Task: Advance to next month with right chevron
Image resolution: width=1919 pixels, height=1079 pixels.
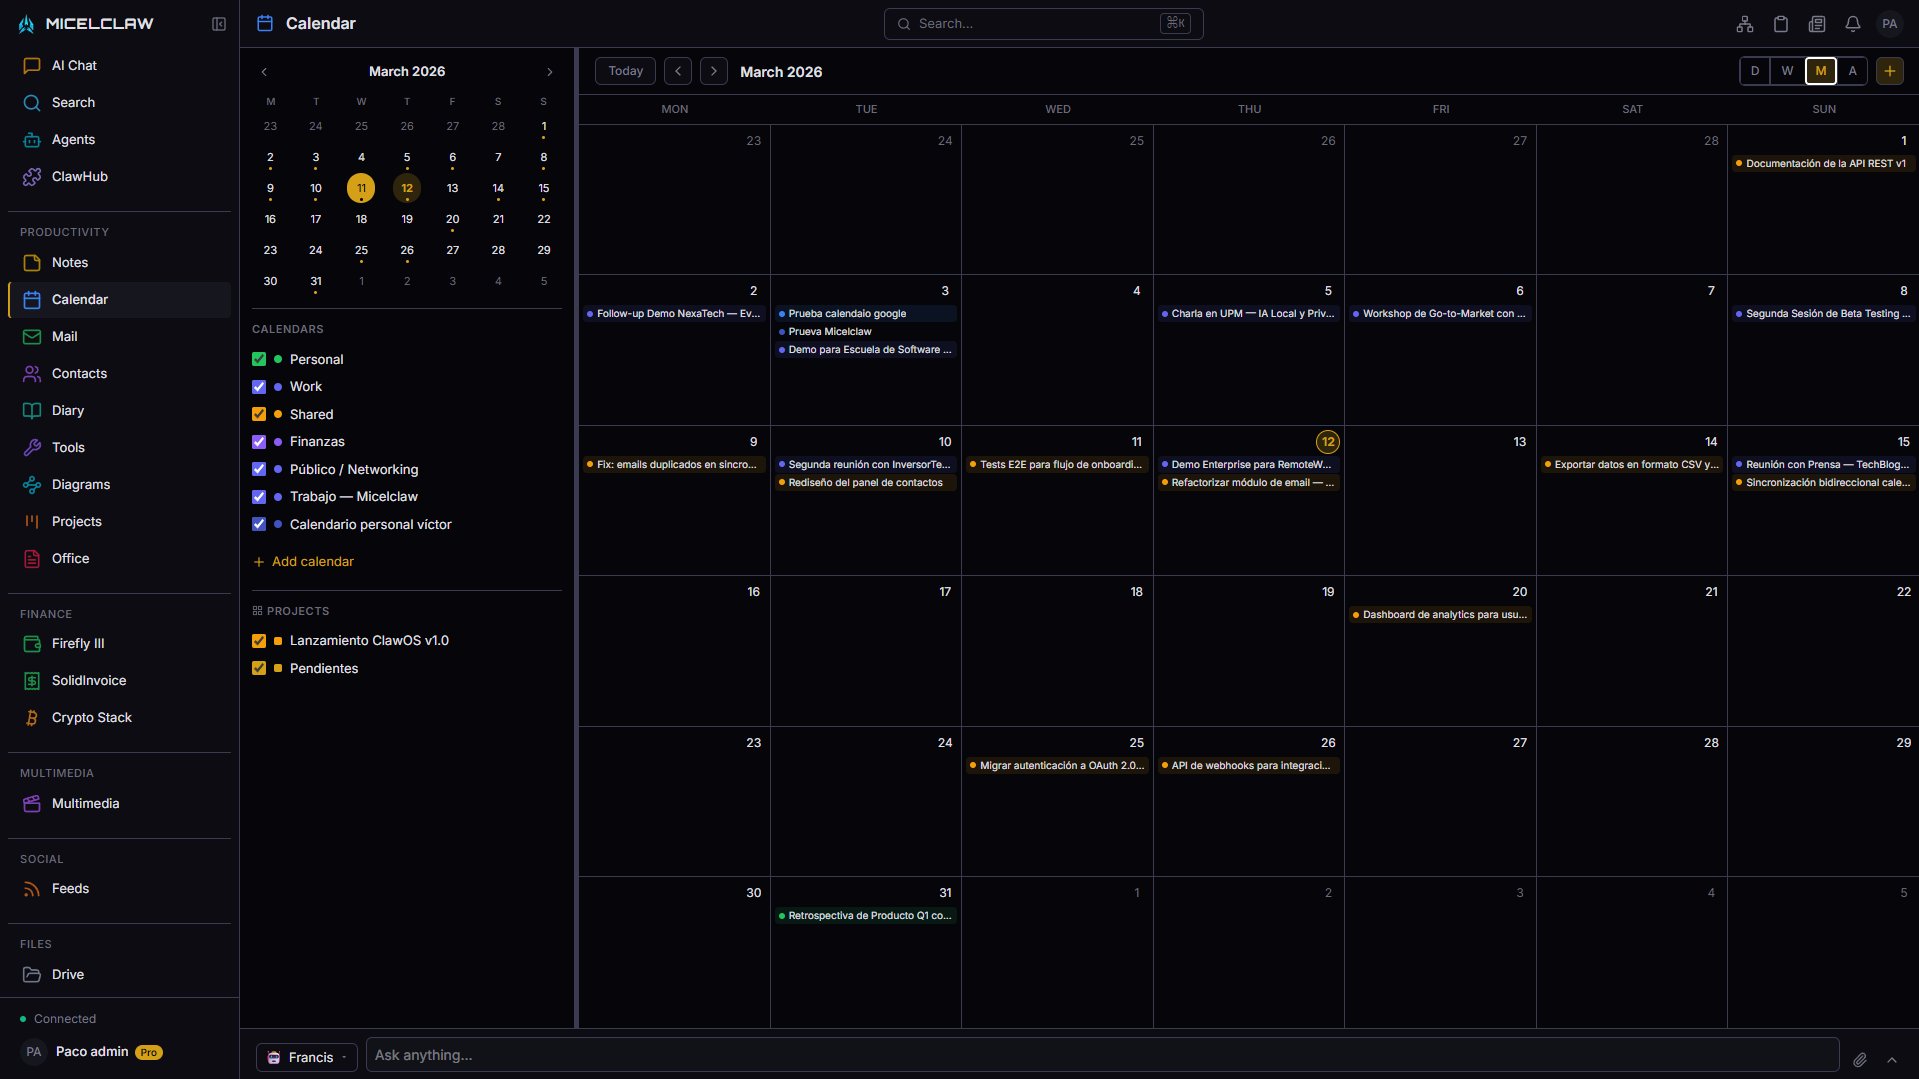Action: coord(549,71)
